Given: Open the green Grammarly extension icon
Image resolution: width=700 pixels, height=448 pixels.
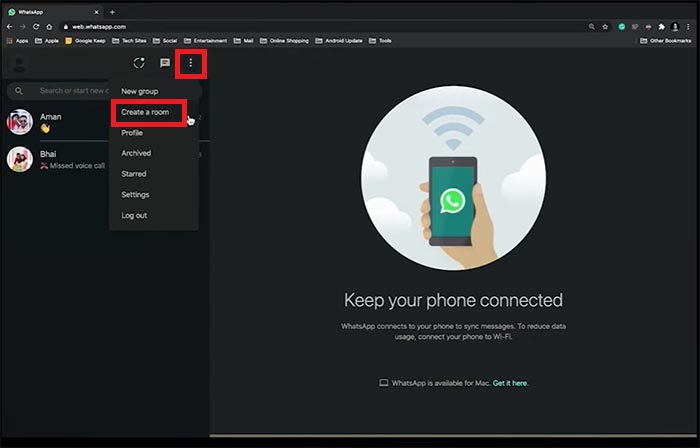Looking at the screenshot, I should tap(621, 27).
